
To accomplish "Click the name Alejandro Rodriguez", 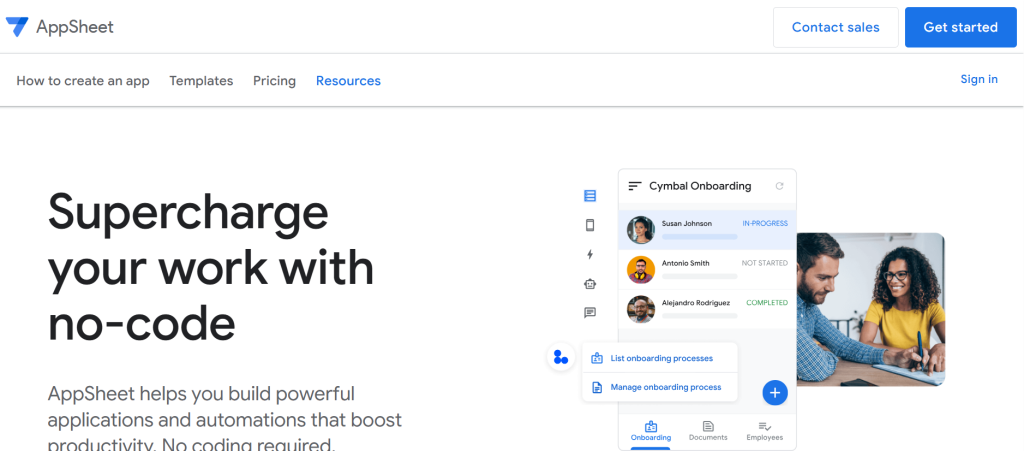I will pyautogui.click(x=696, y=303).
